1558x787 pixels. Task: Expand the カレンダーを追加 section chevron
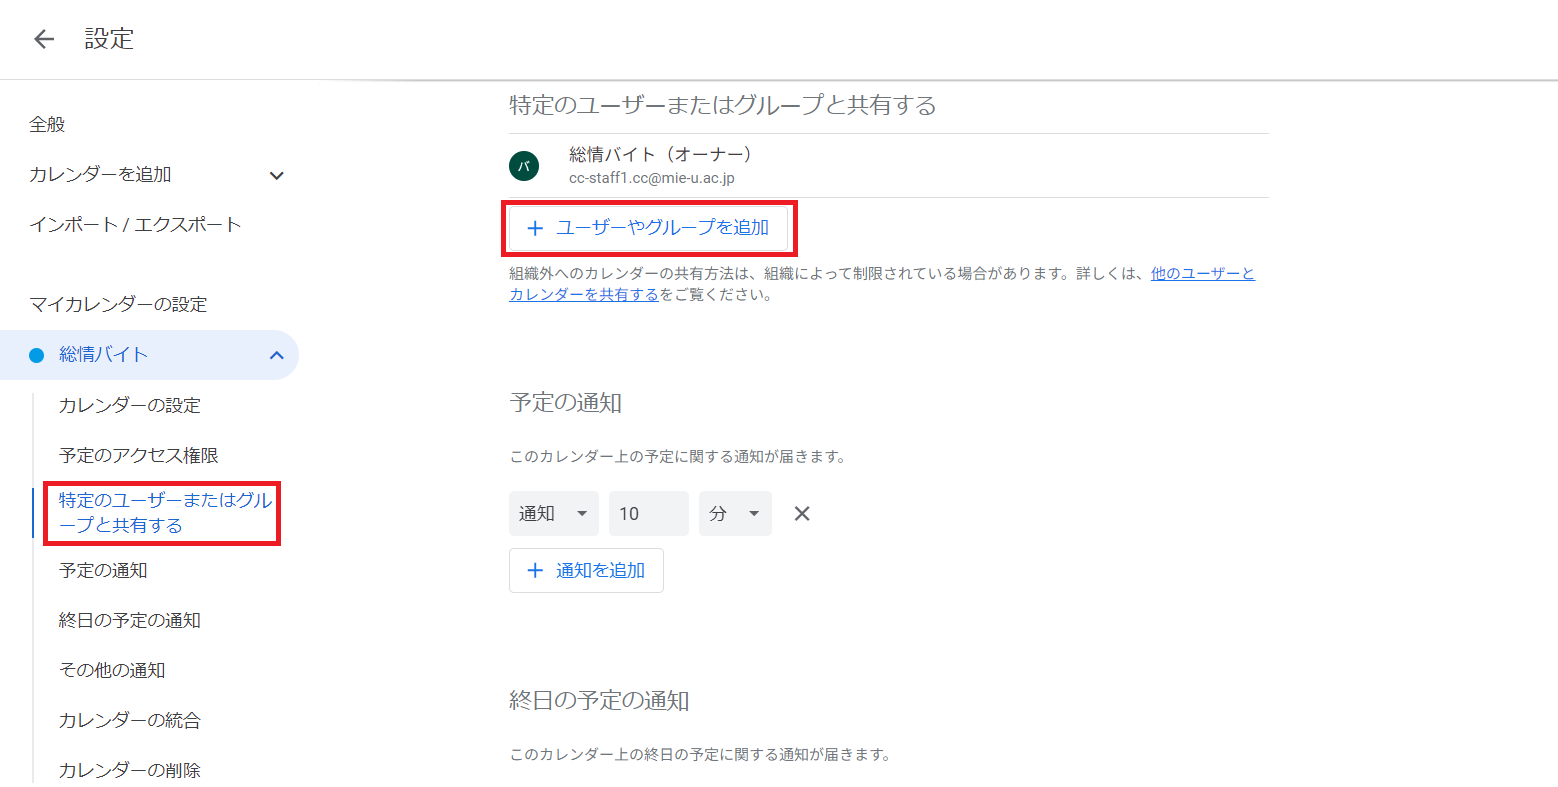277,176
